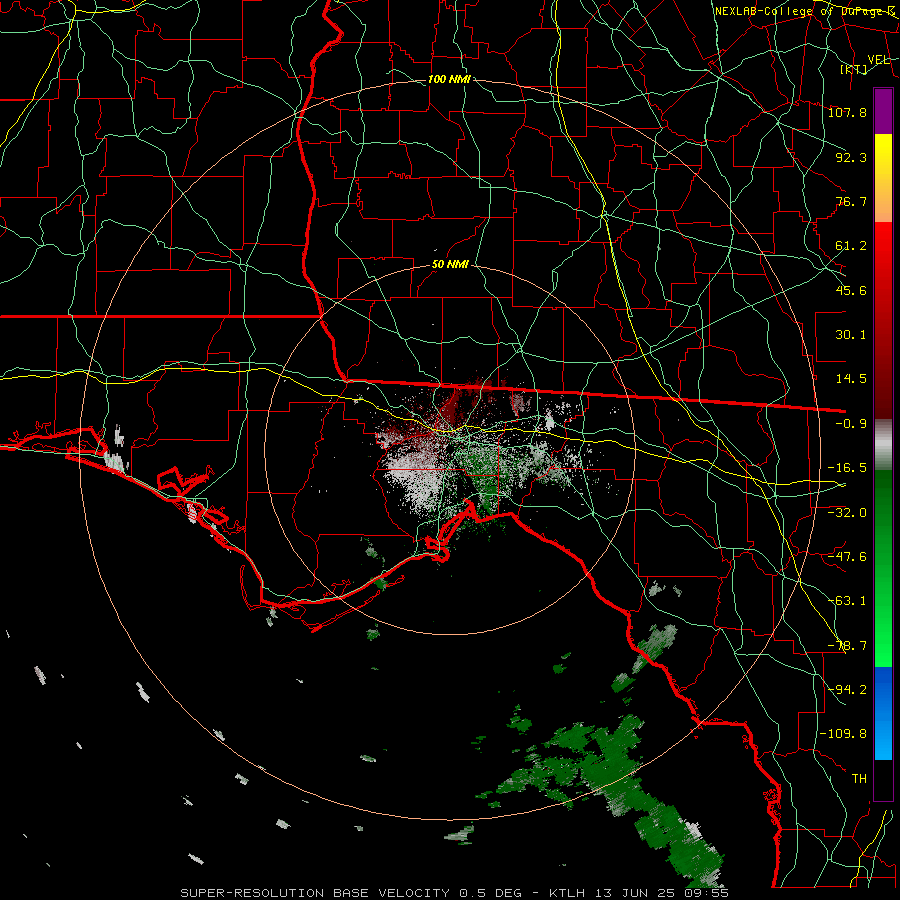Select the -63.1 value on velocity scale
Viewport: 900px width, 900px height.
click(x=847, y=601)
